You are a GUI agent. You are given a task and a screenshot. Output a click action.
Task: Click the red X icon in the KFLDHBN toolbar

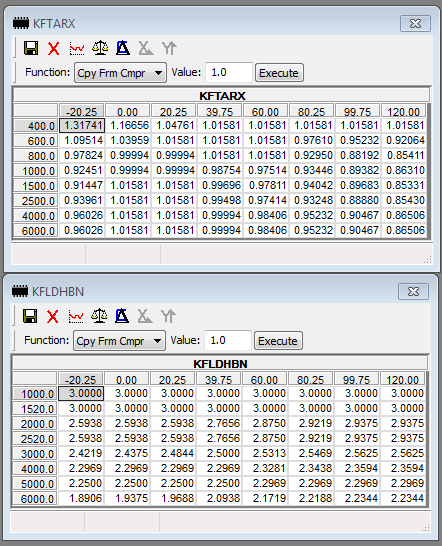pos(53,317)
